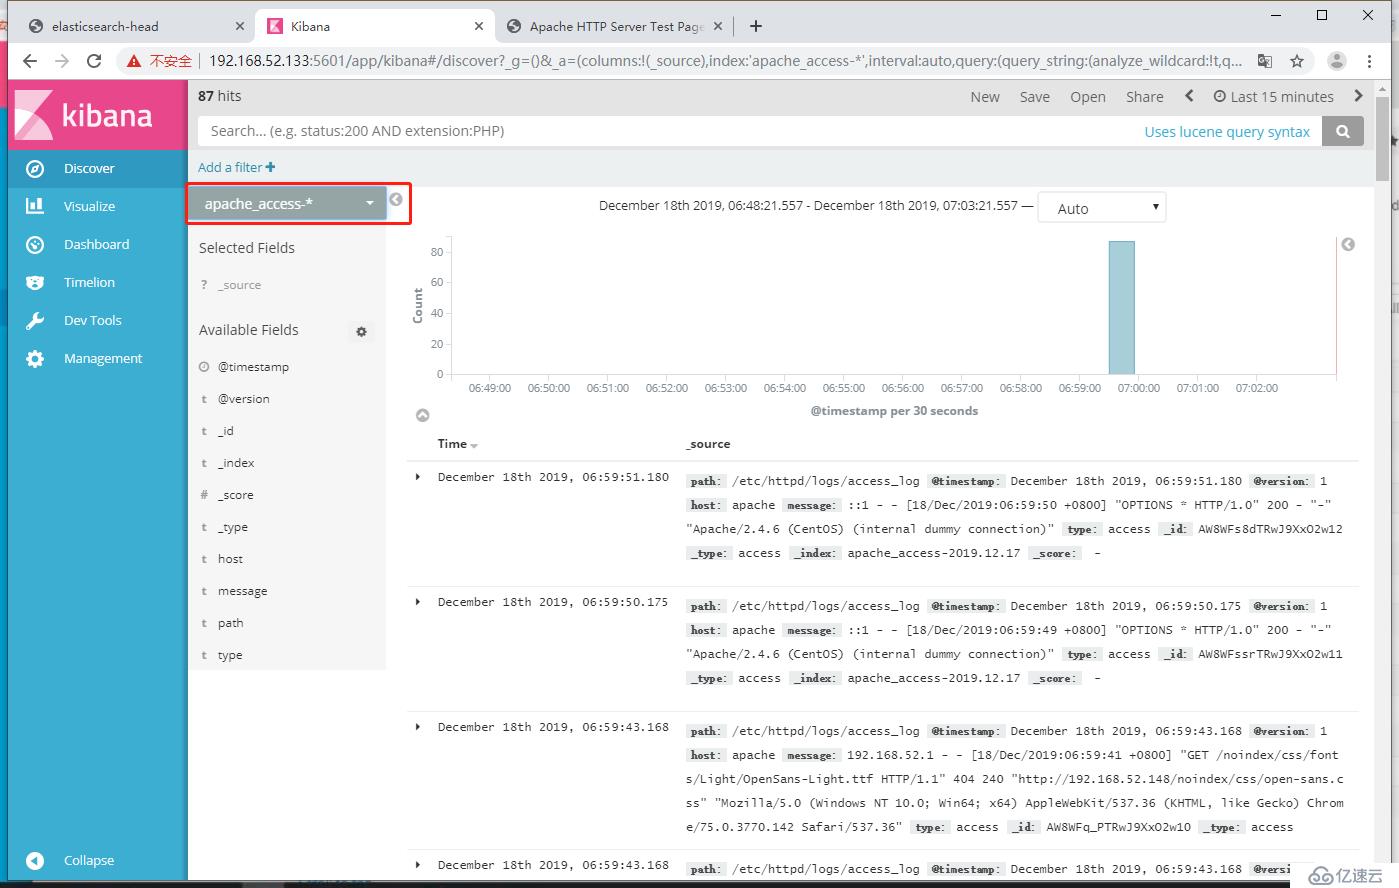Select the _type field

pos(232,527)
